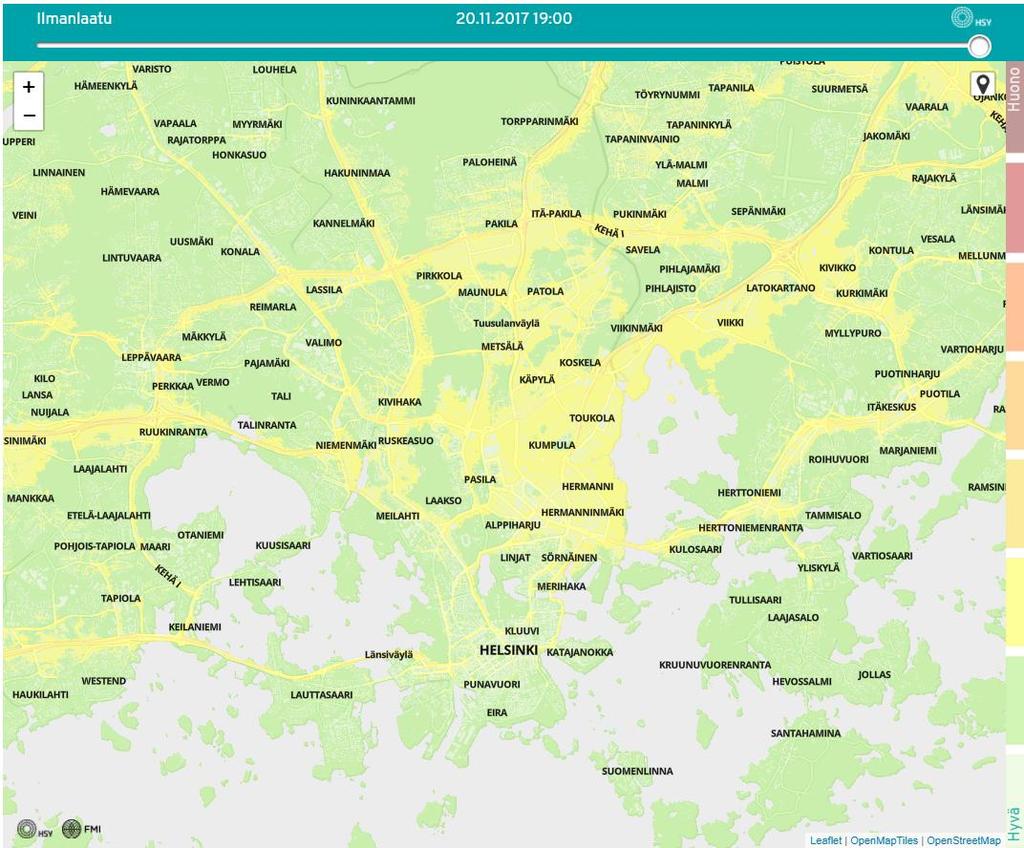1024x848 pixels.
Task: Click the LEPPÄVAARA map label
Action: coord(152,357)
